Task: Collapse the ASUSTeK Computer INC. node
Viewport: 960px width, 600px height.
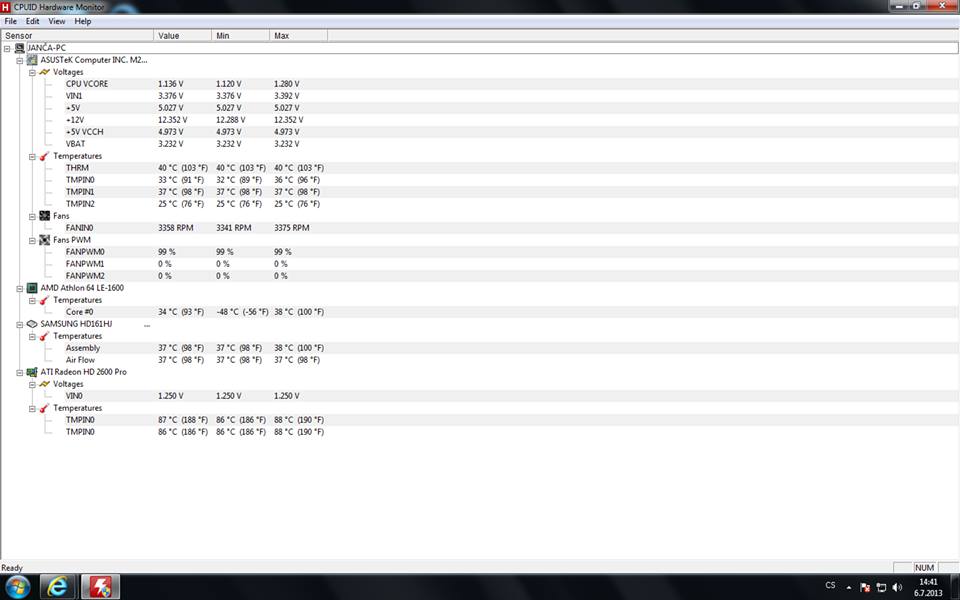Action: pyautogui.click(x=20, y=61)
